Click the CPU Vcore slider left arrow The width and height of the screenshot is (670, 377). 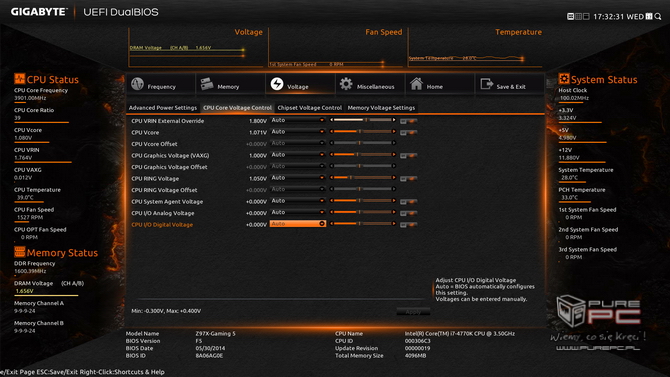[331, 132]
